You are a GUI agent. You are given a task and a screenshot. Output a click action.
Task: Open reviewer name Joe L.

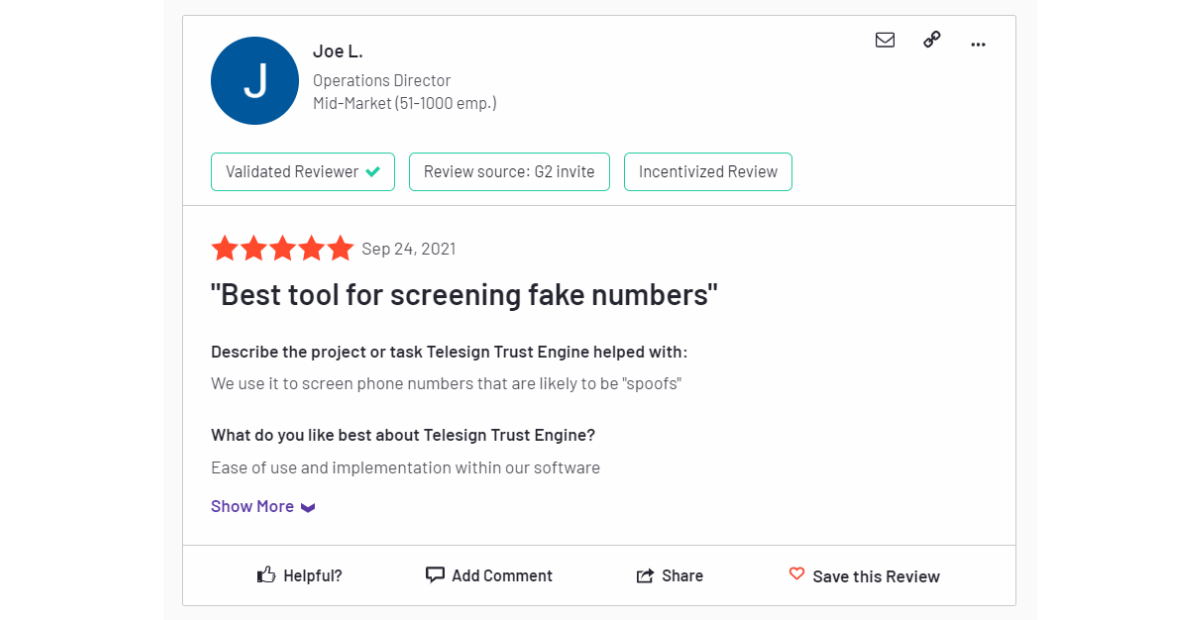338,51
